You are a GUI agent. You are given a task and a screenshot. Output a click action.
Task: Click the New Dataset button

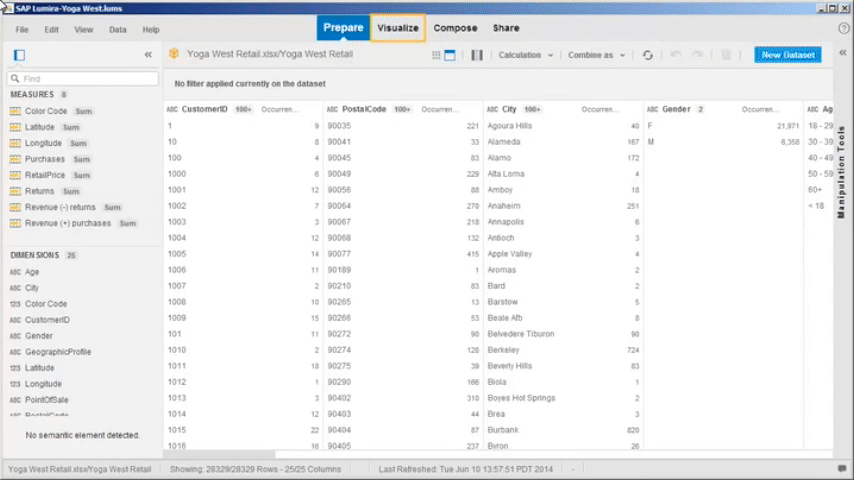point(788,54)
